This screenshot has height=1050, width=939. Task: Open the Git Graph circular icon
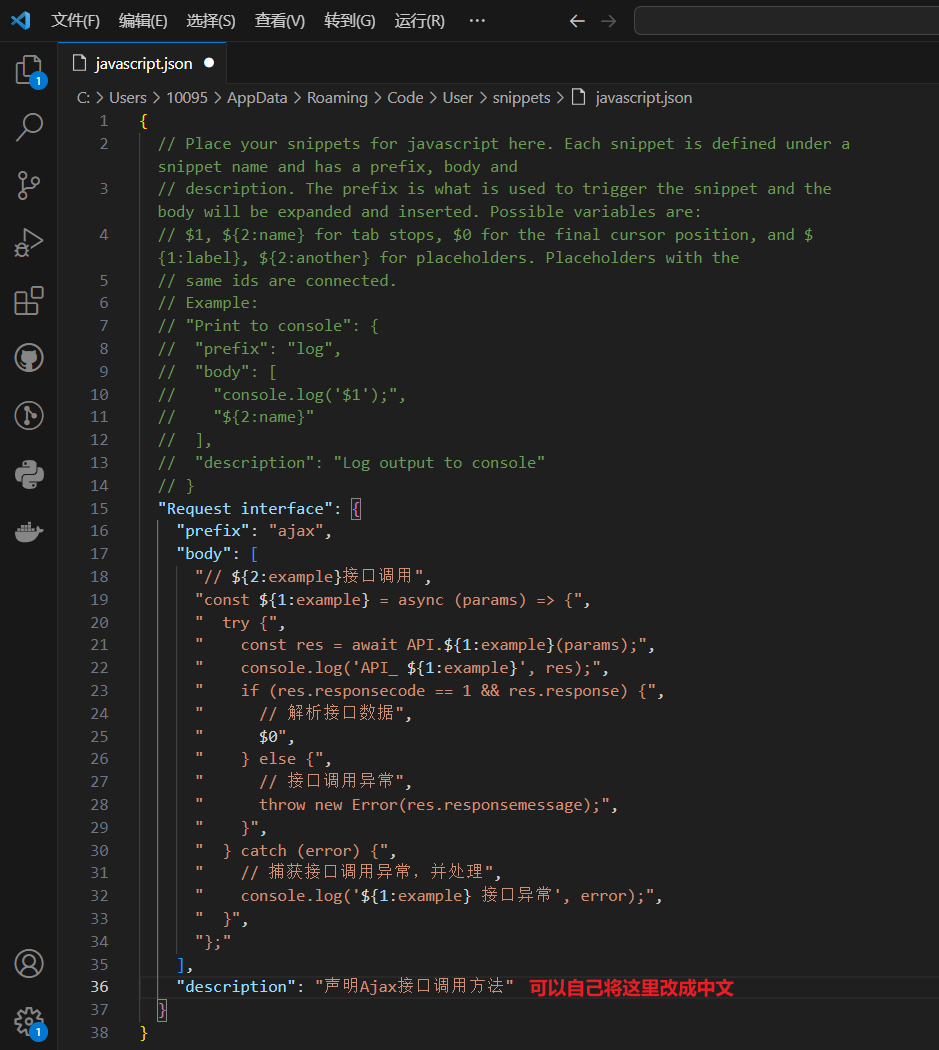click(29, 416)
